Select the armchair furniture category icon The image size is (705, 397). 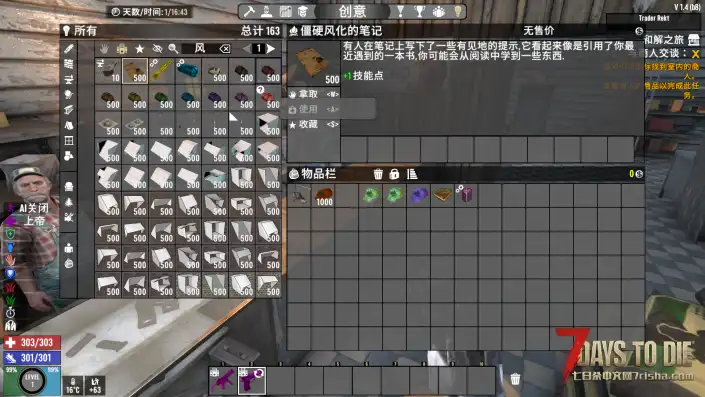tap(69, 187)
